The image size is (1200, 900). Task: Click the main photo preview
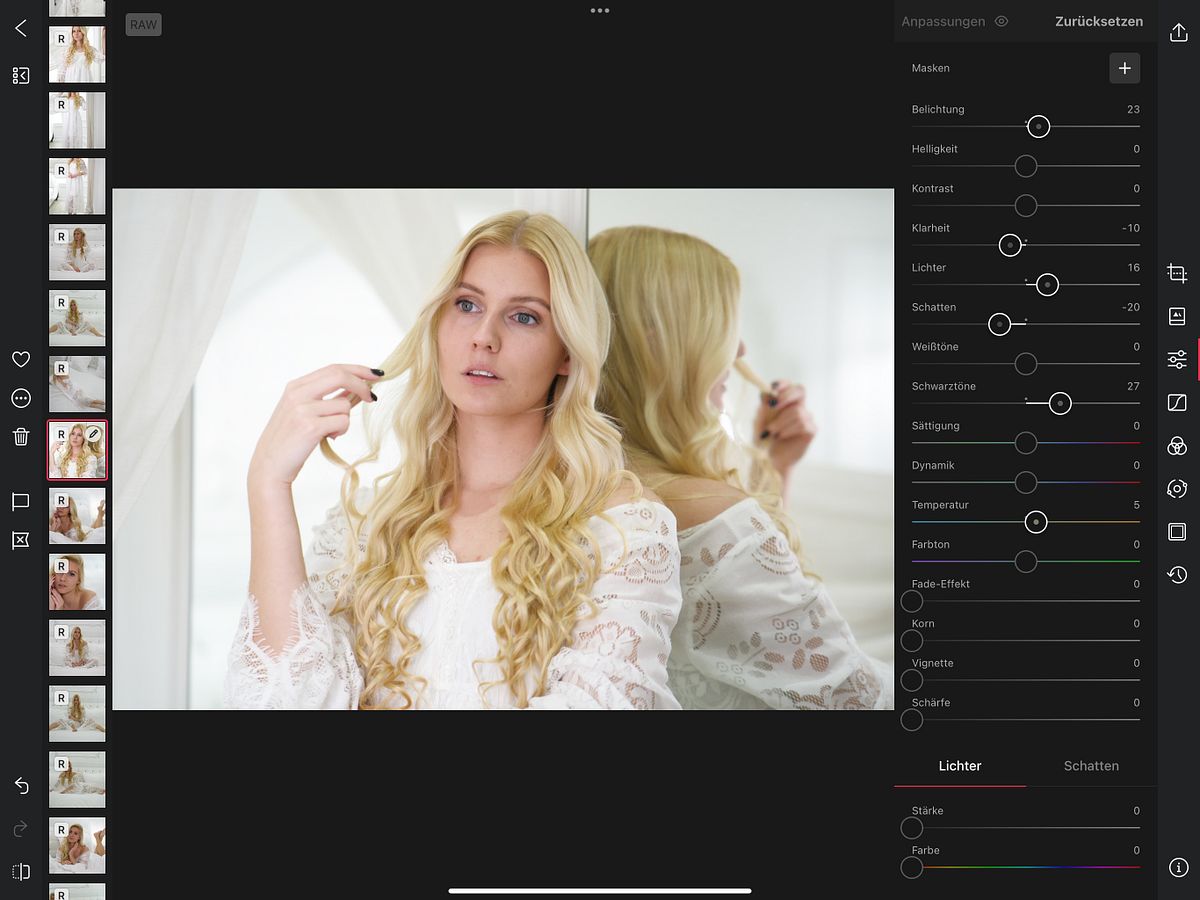point(503,449)
